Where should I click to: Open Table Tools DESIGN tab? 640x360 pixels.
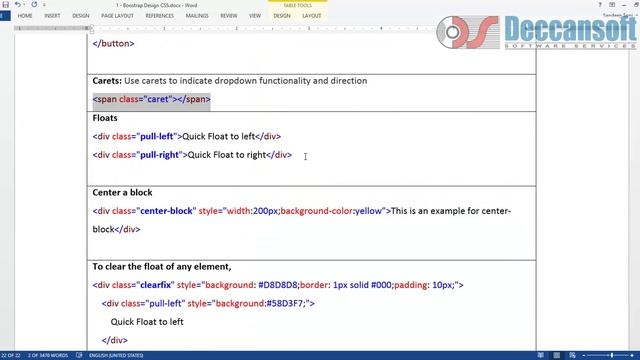tap(282, 16)
